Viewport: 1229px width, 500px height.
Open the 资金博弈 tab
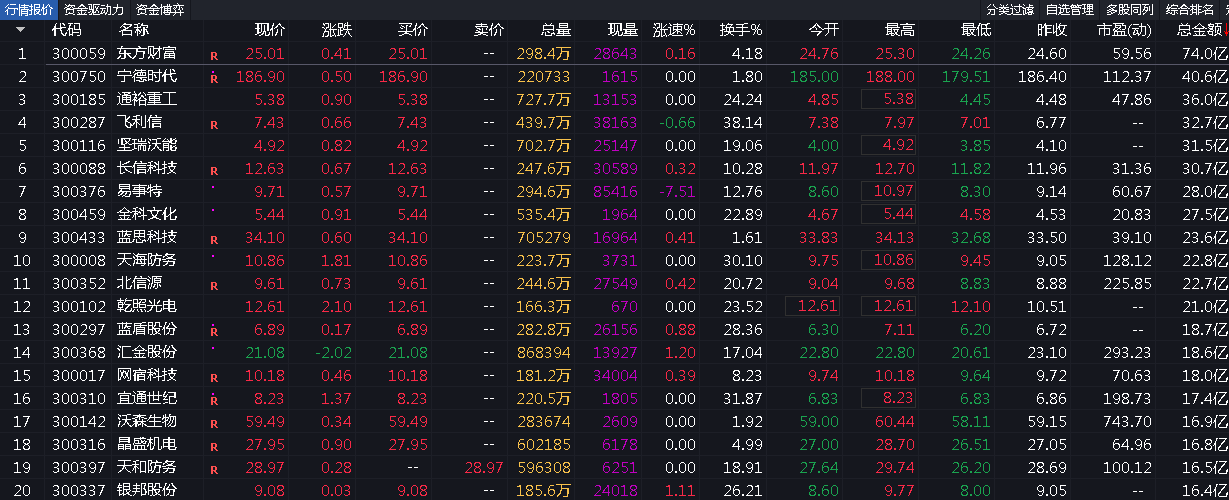pos(159,9)
